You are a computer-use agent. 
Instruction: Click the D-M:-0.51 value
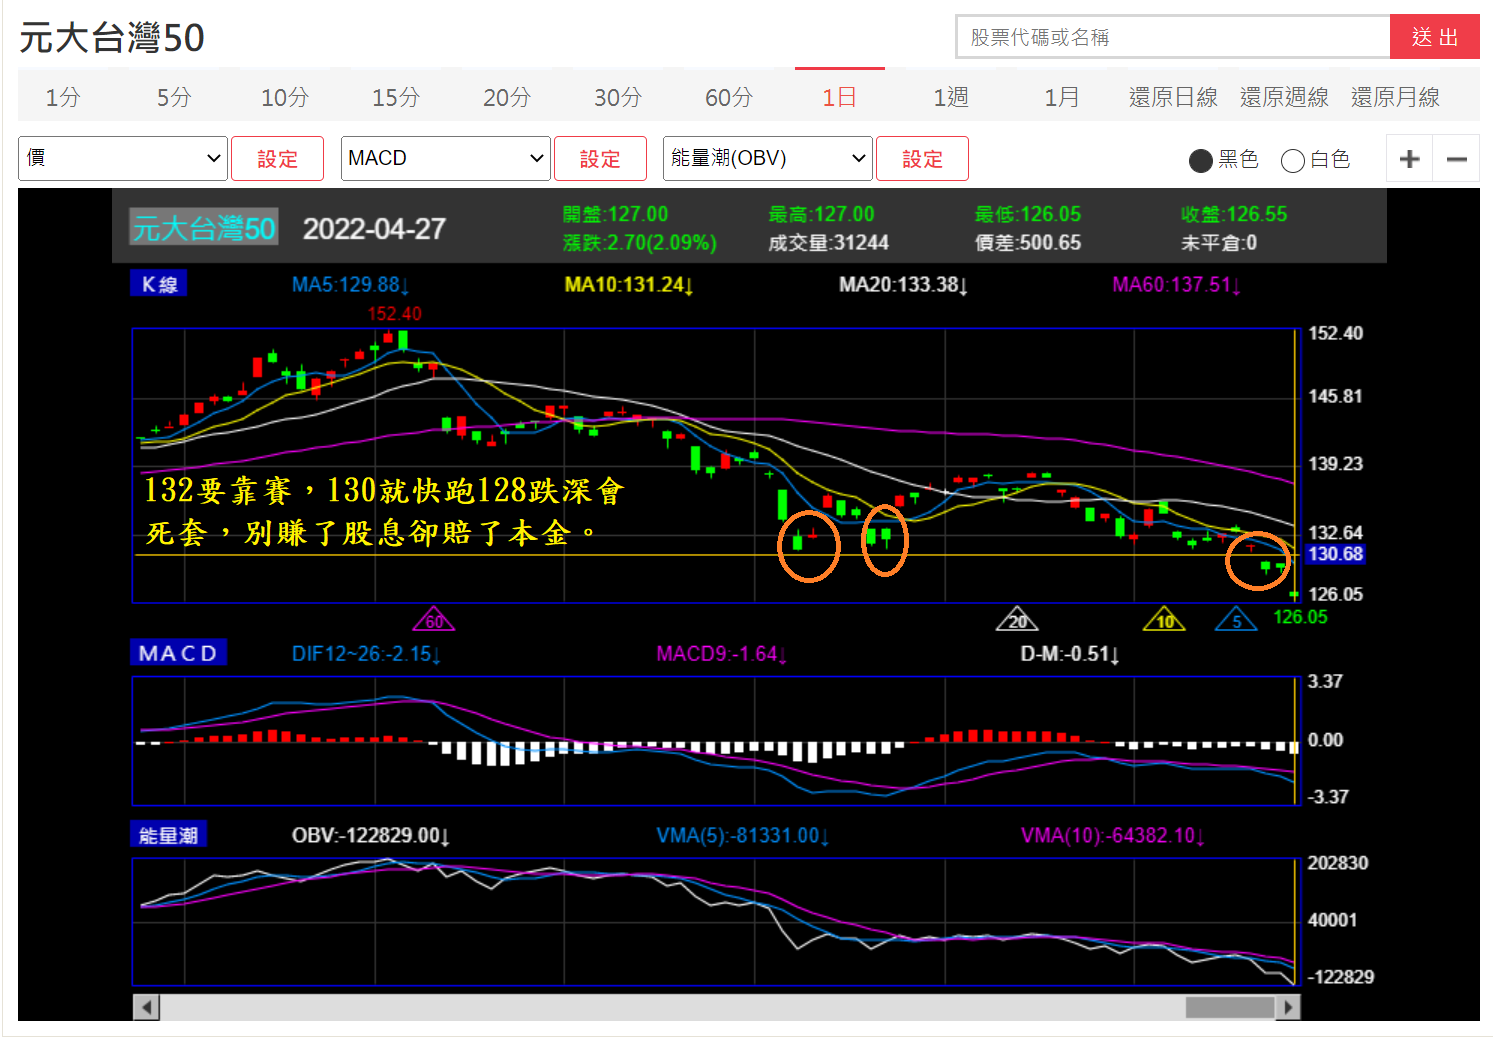coord(1070,654)
